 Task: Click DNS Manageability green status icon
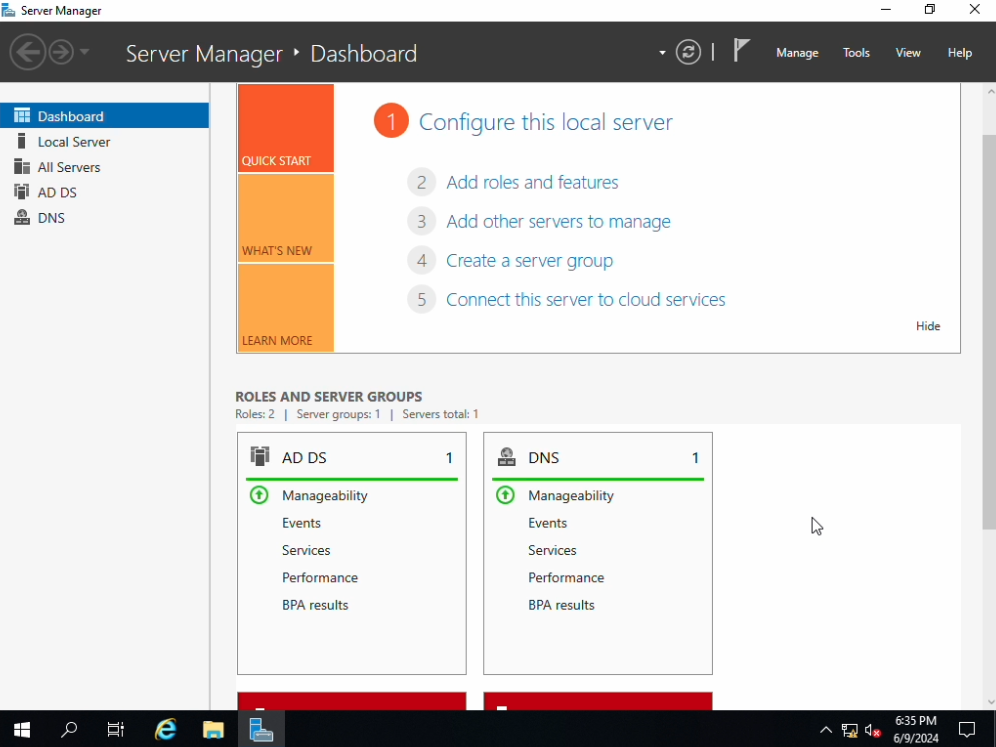[505, 495]
